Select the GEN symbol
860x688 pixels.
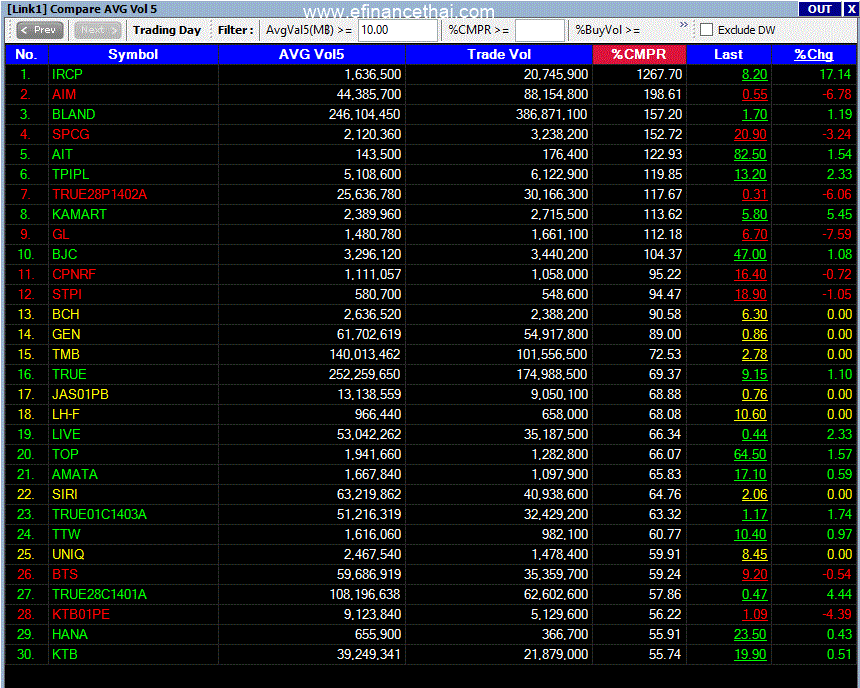[66, 335]
